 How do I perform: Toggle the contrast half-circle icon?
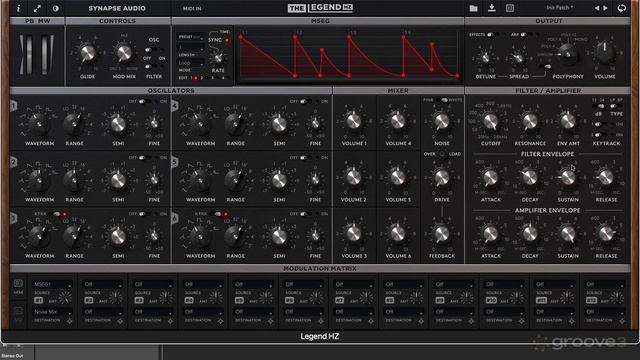coord(56,8)
